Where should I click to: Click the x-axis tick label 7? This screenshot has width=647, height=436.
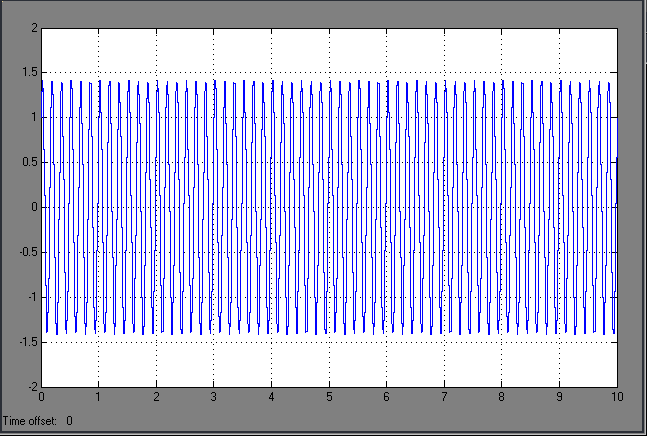(x=444, y=397)
